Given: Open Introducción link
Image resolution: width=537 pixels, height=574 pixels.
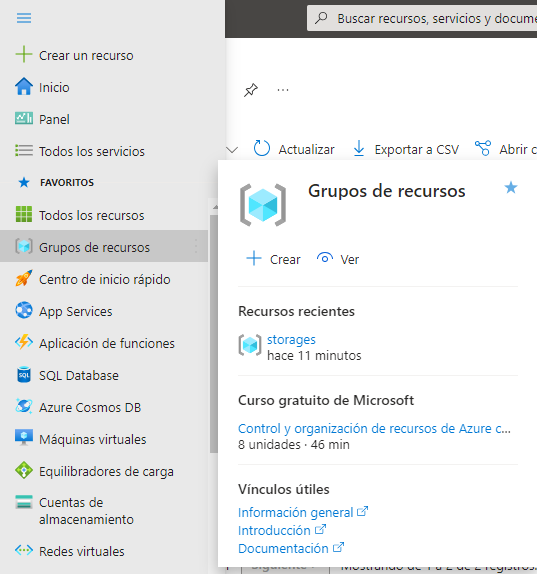Looking at the screenshot, I should pos(274,530).
